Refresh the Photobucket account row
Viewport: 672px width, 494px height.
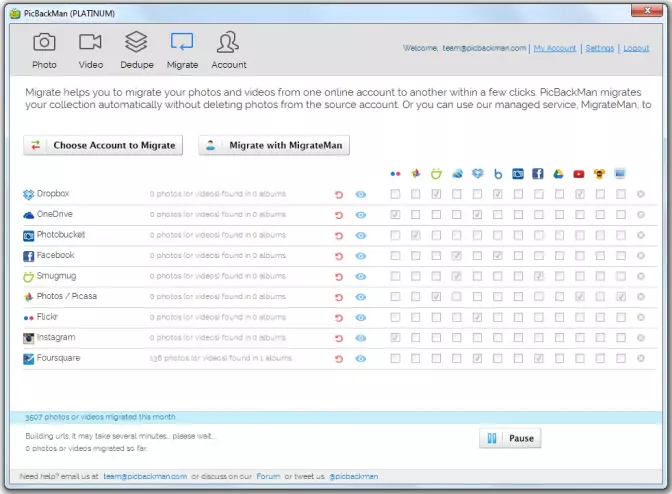pyautogui.click(x=339, y=236)
